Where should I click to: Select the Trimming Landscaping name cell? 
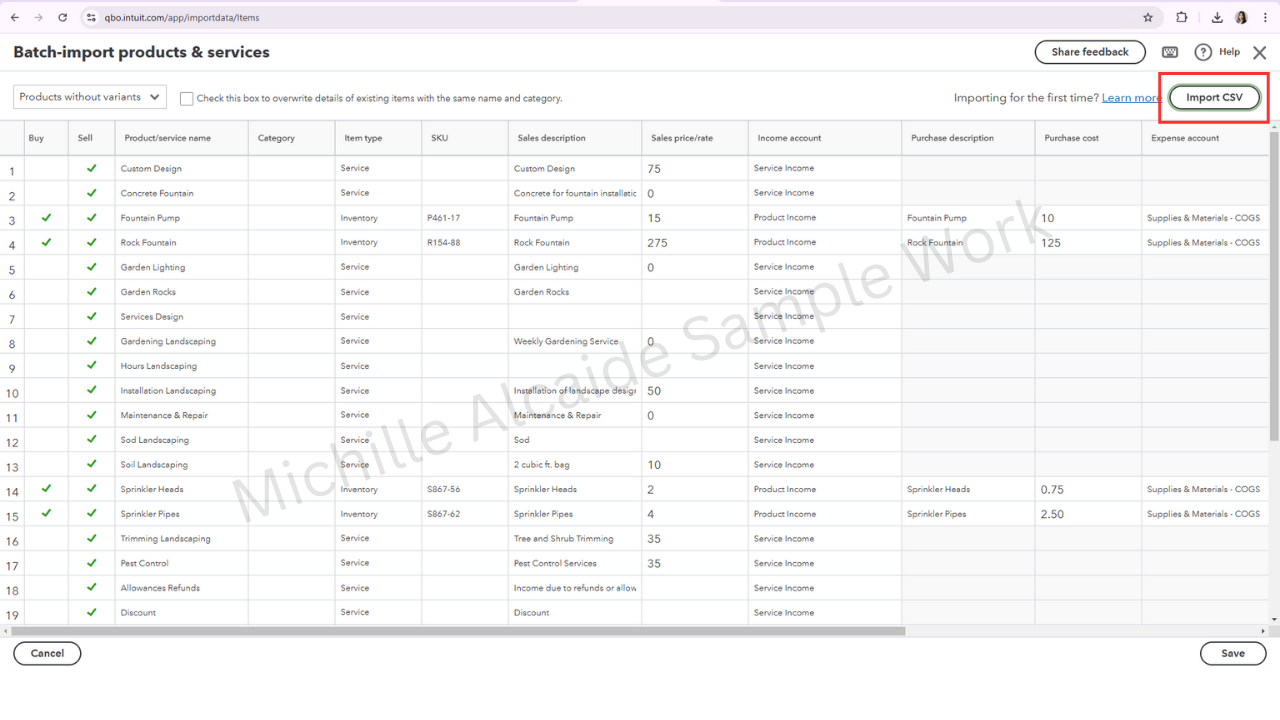coord(182,538)
